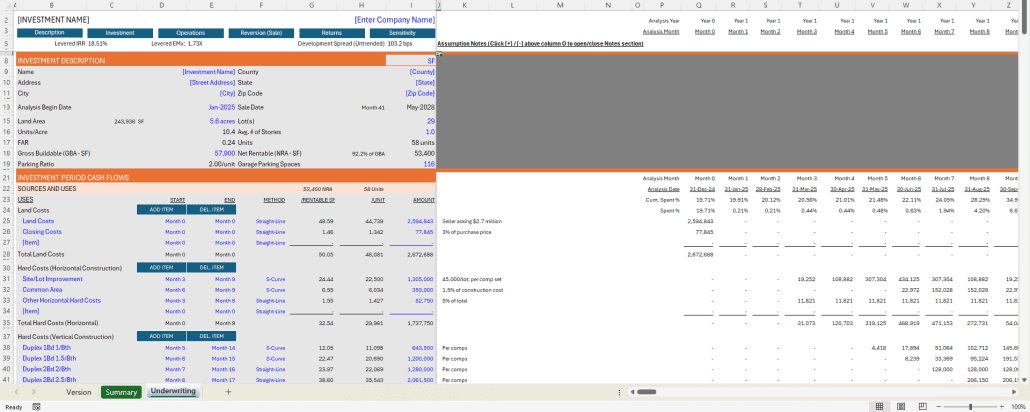Select Page Break Preview view icon
Screen dimensions: 1030x412
point(922,407)
